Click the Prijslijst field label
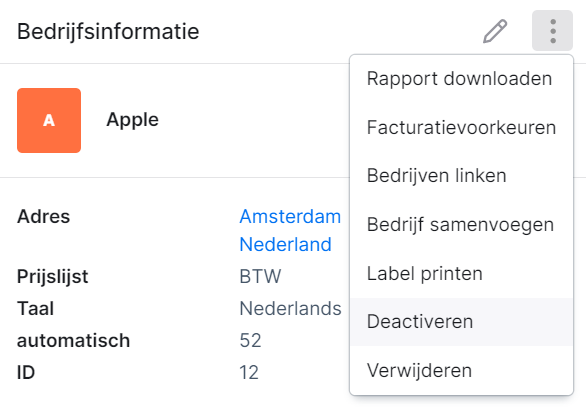586x410 pixels. pyautogui.click(x=53, y=277)
